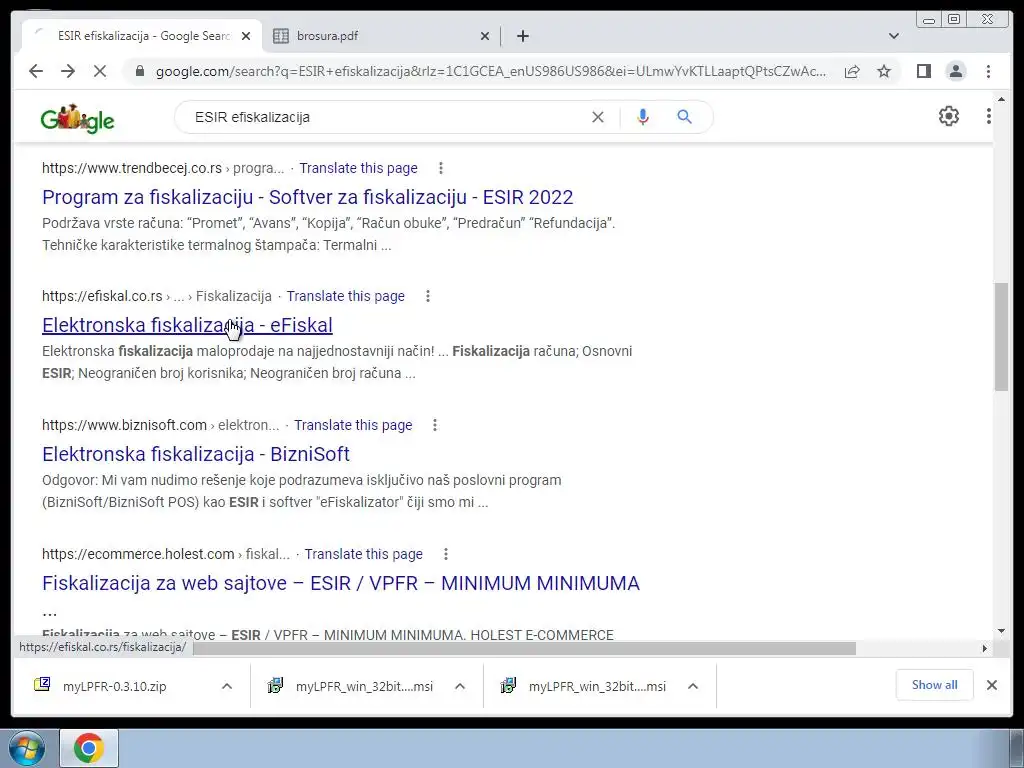Open options for trendbecej.co.rs result
The width and height of the screenshot is (1024, 768).
pyautogui.click(x=441, y=168)
